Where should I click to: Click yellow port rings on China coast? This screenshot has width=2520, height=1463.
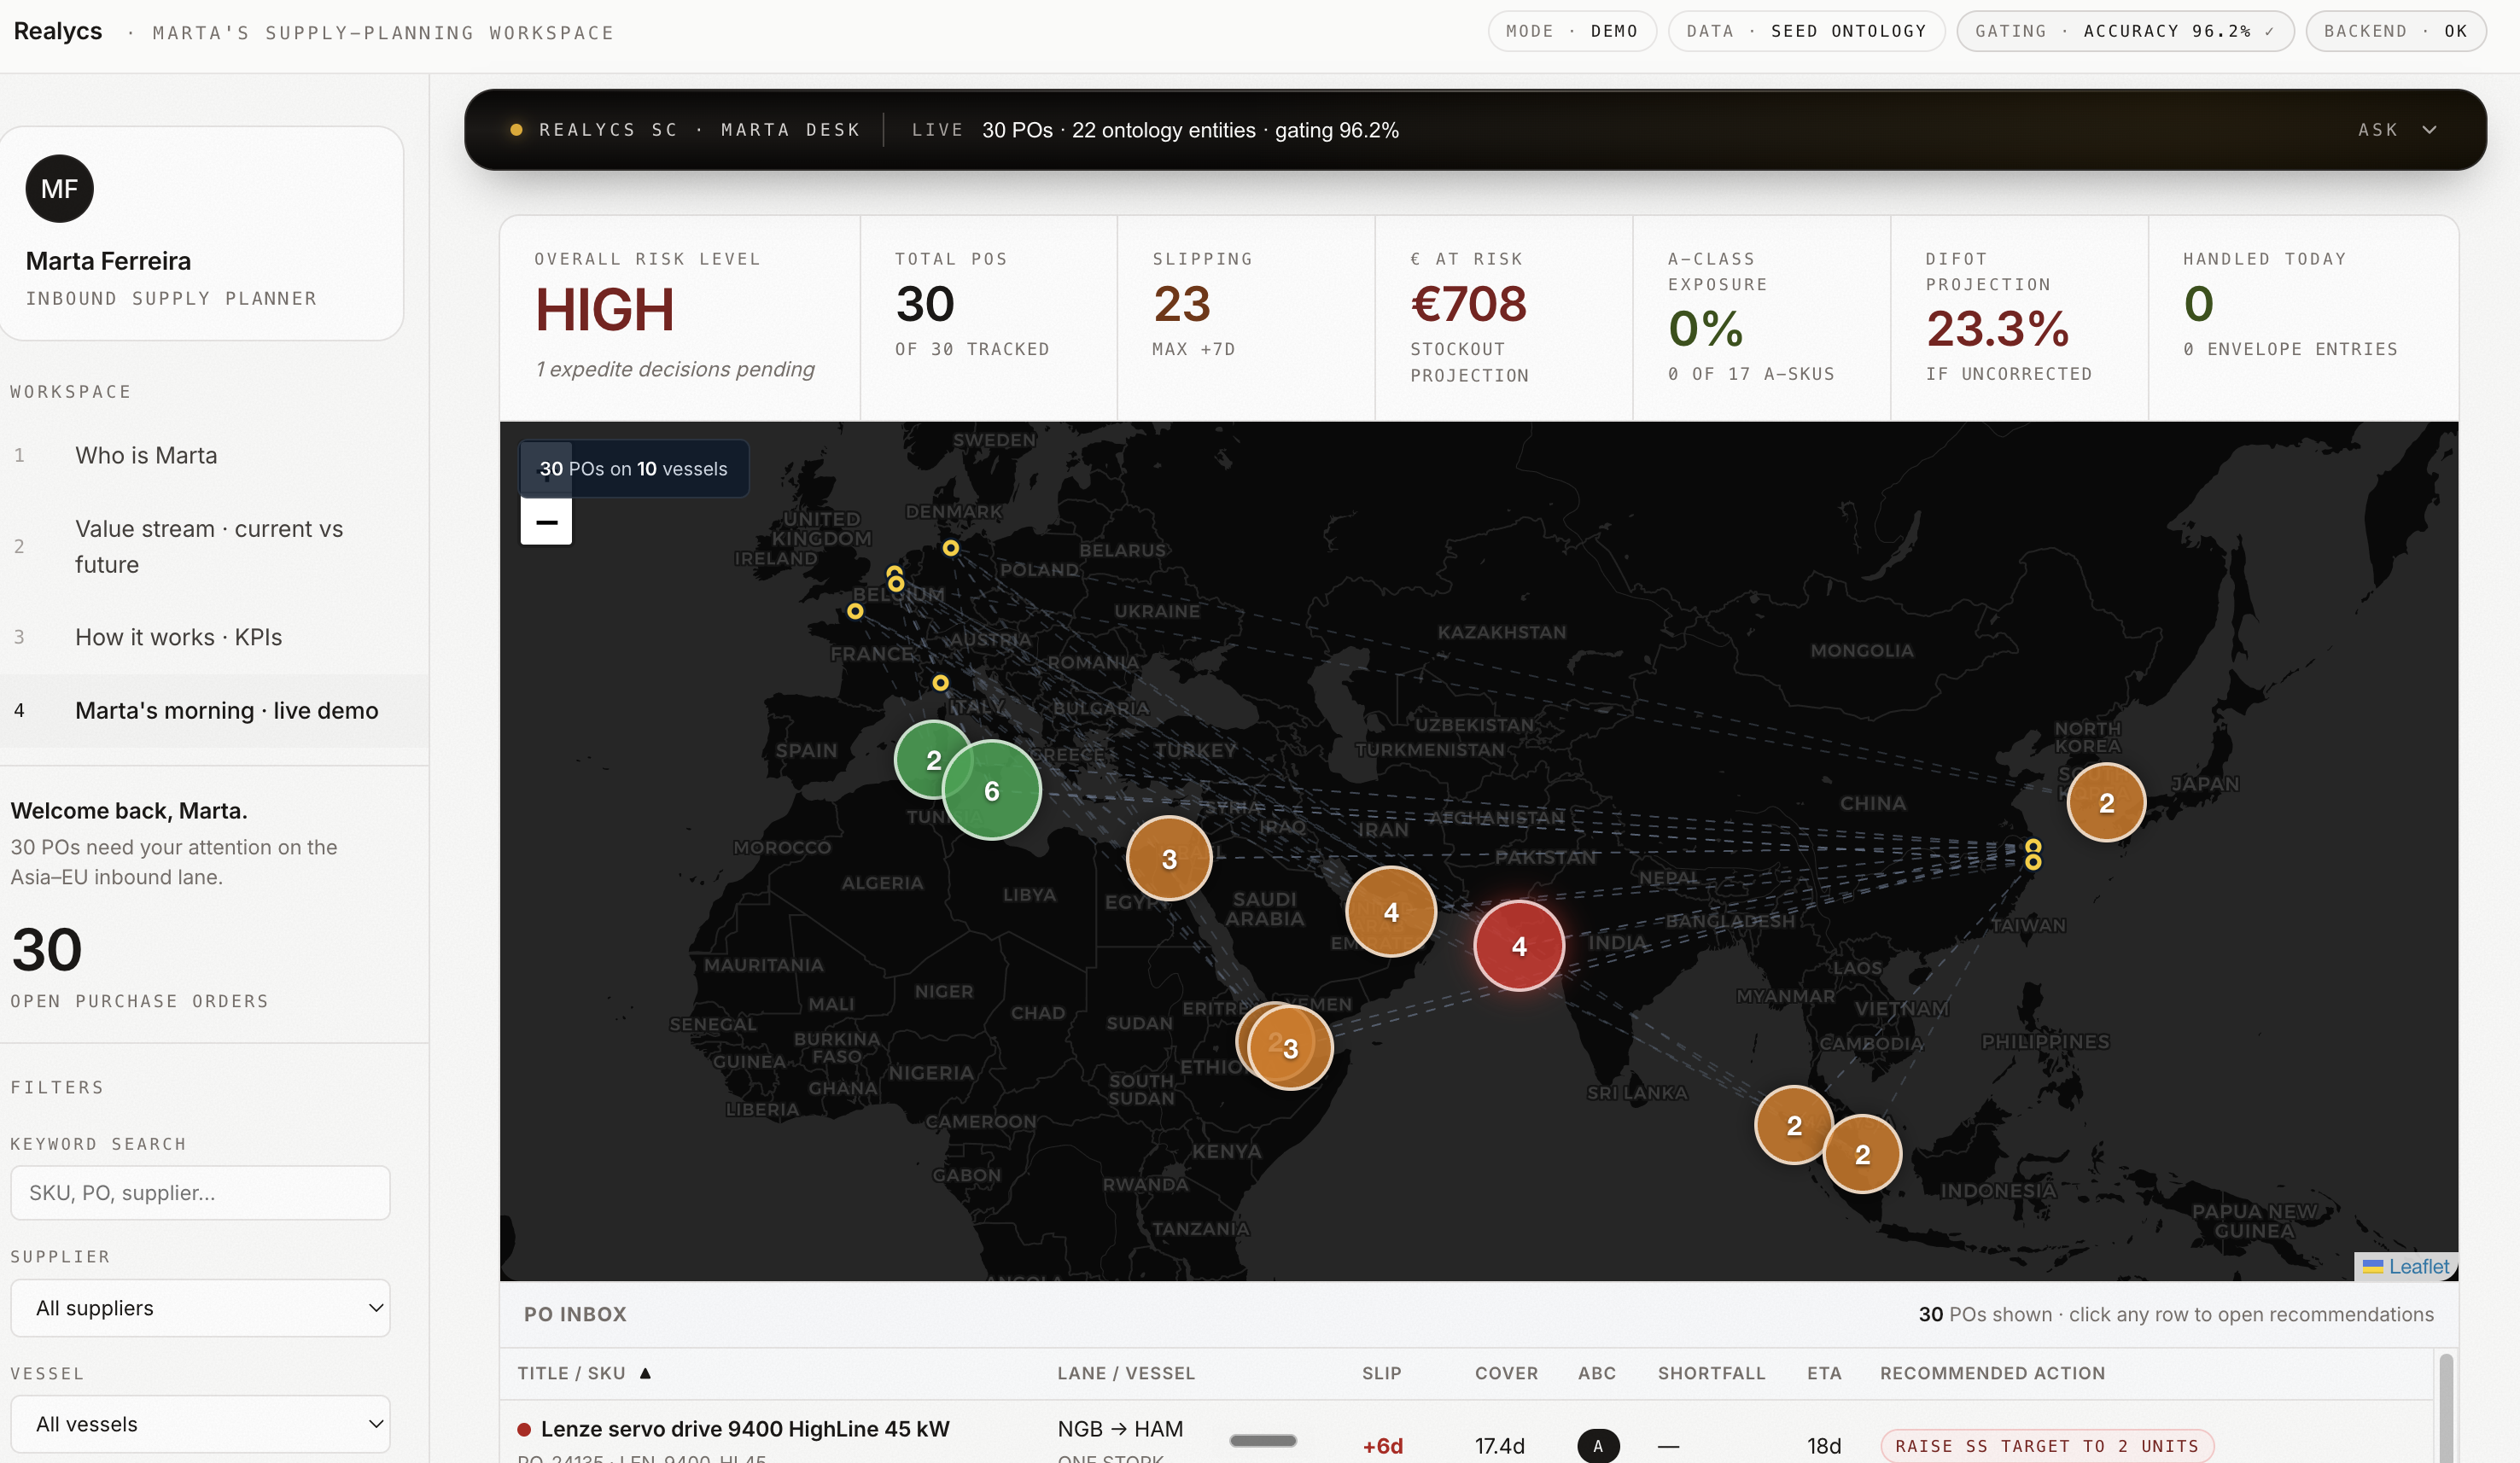[x=2032, y=854]
